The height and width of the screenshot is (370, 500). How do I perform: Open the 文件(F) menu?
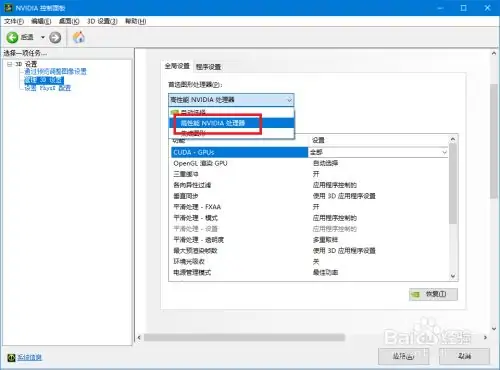(14, 21)
